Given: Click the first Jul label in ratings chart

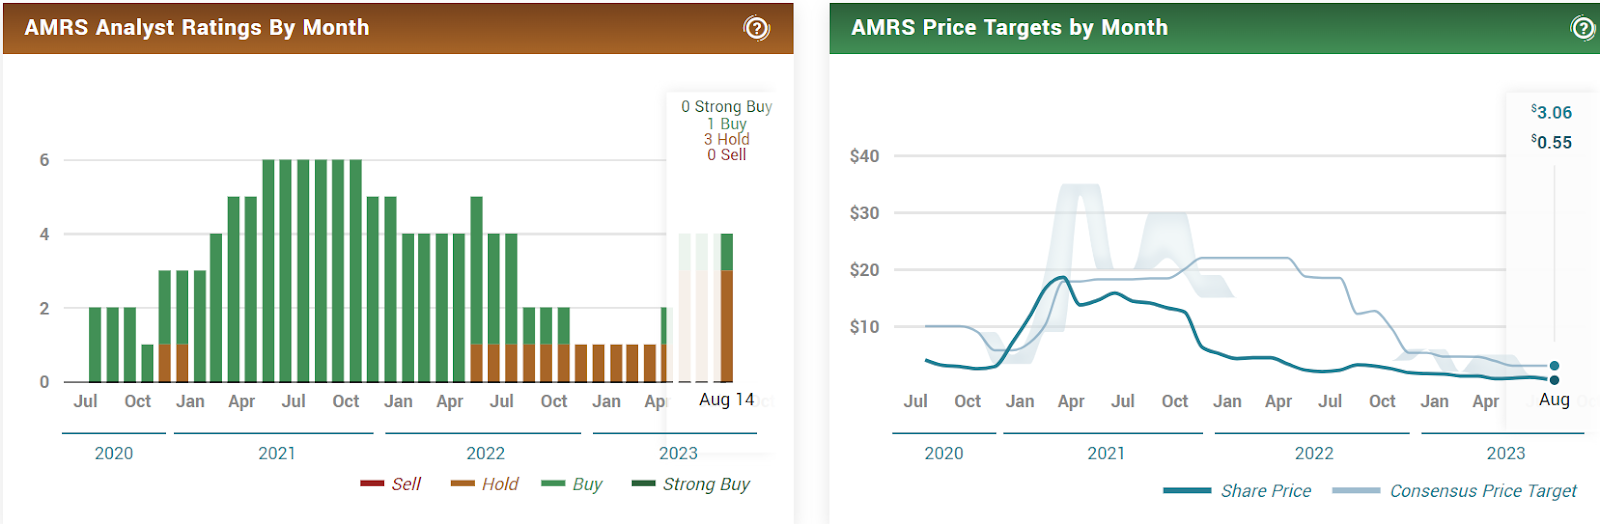Looking at the screenshot, I should (86, 401).
